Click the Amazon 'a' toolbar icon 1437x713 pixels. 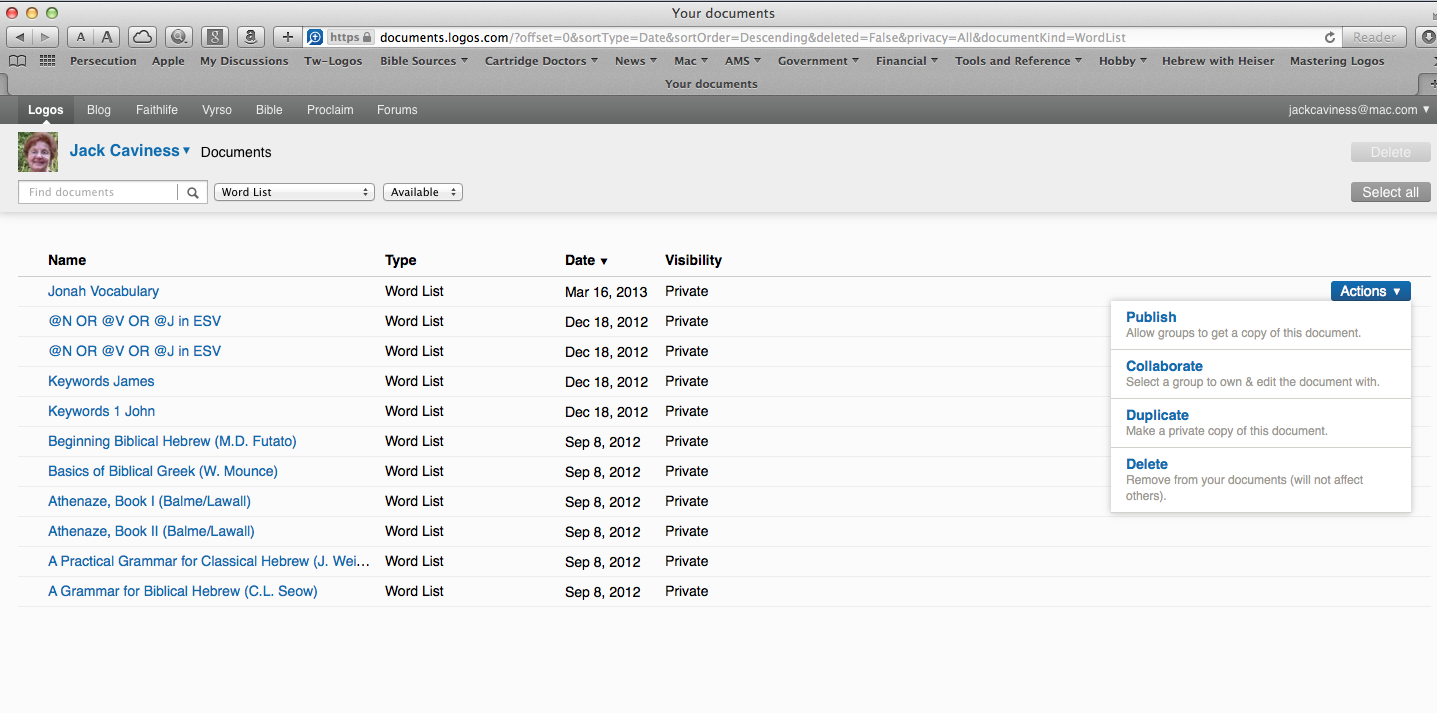[251, 37]
